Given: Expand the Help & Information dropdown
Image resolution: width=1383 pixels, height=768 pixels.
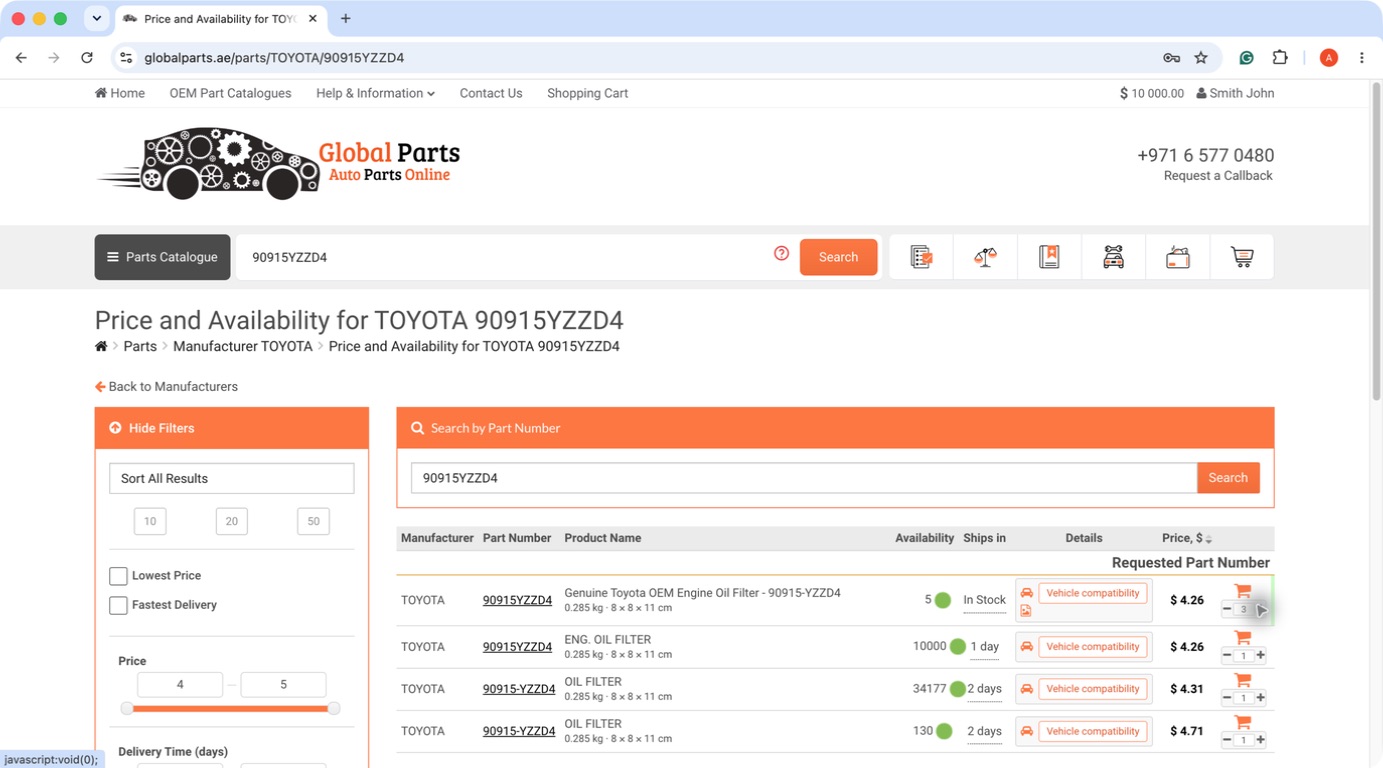Looking at the screenshot, I should tap(375, 93).
